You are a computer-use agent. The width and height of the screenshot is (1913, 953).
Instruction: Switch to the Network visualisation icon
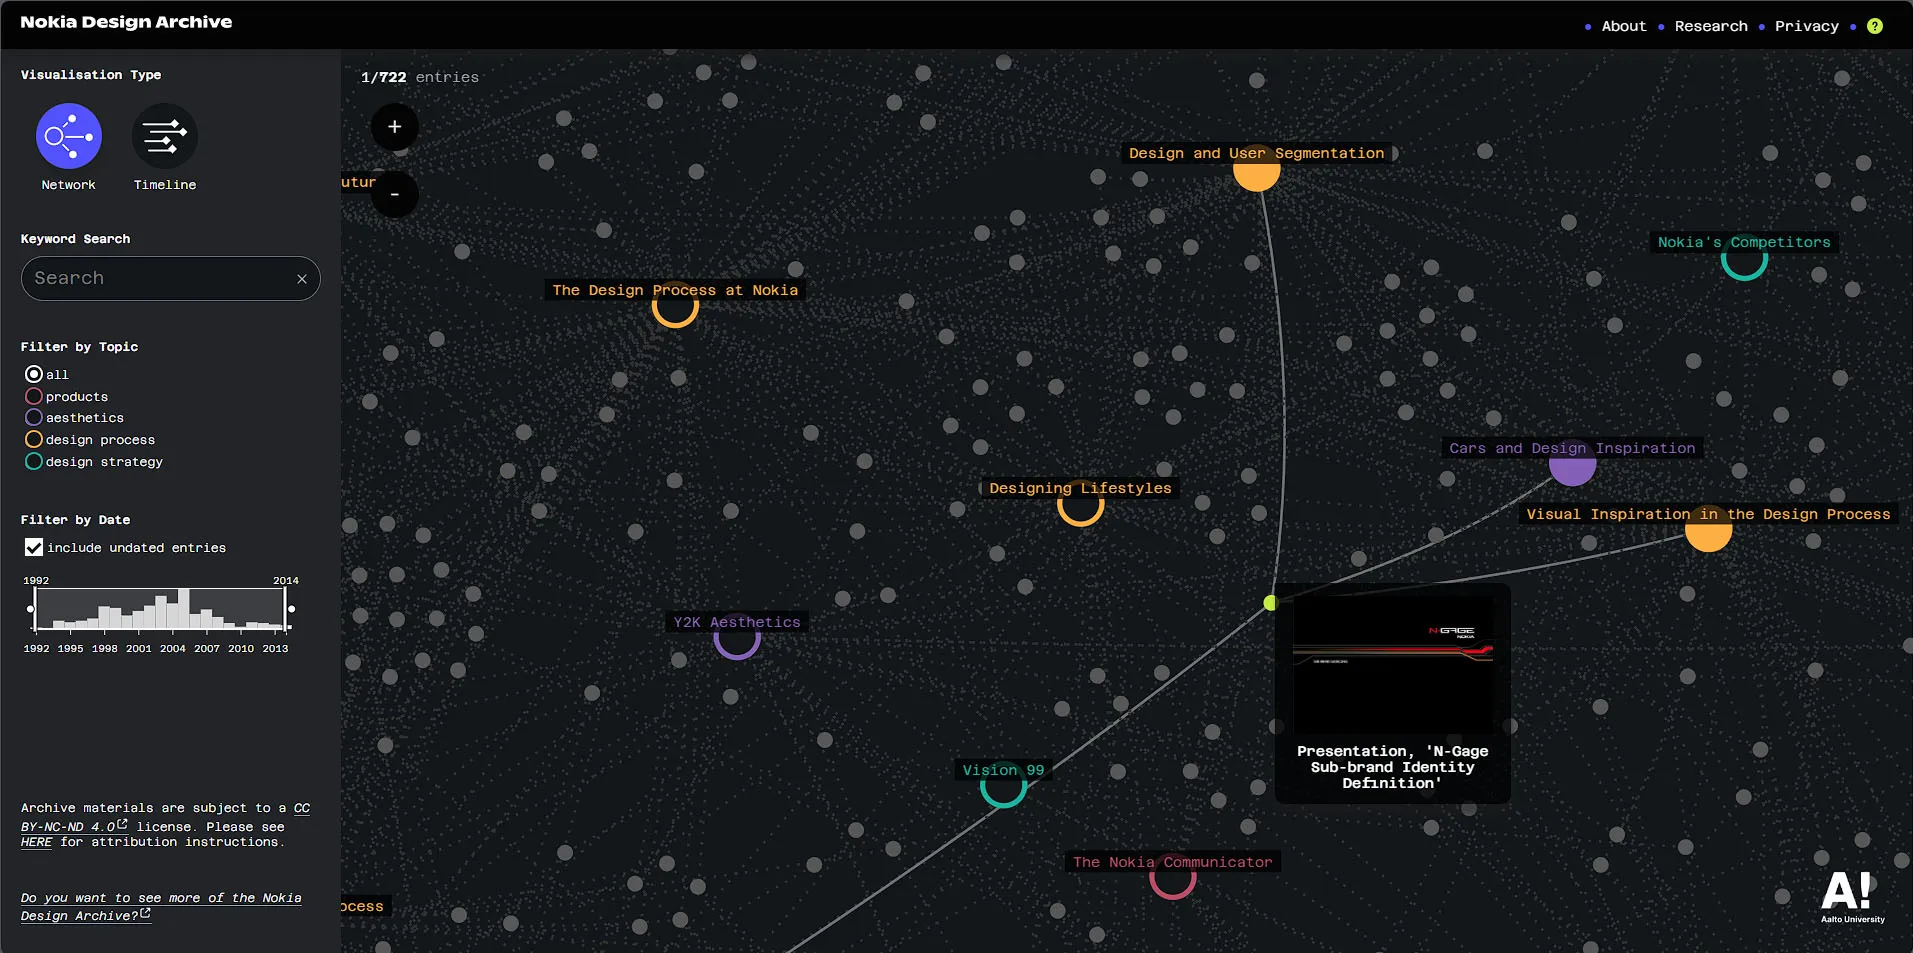click(68, 136)
